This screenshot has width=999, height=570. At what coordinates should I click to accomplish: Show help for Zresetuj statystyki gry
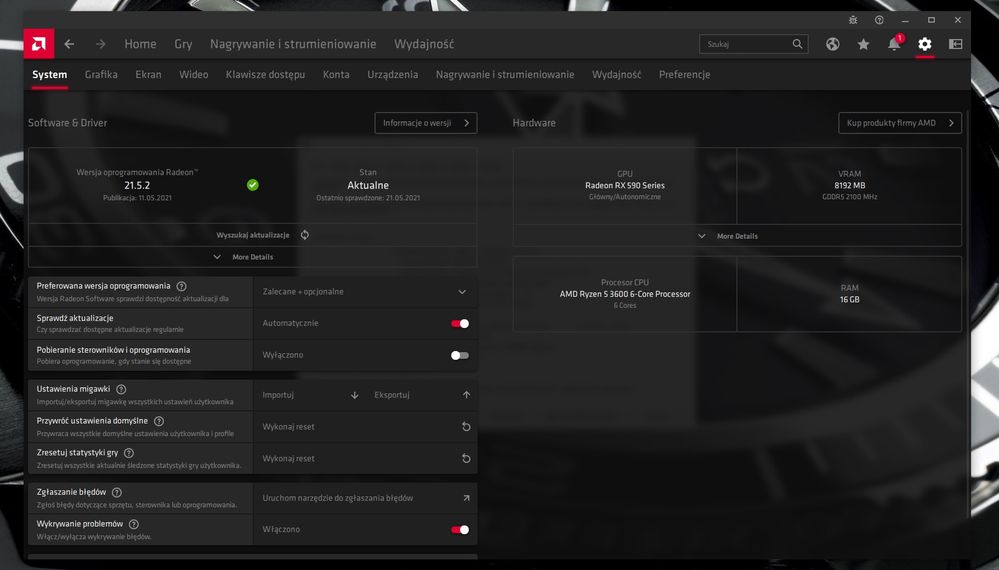tap(129, 453)
